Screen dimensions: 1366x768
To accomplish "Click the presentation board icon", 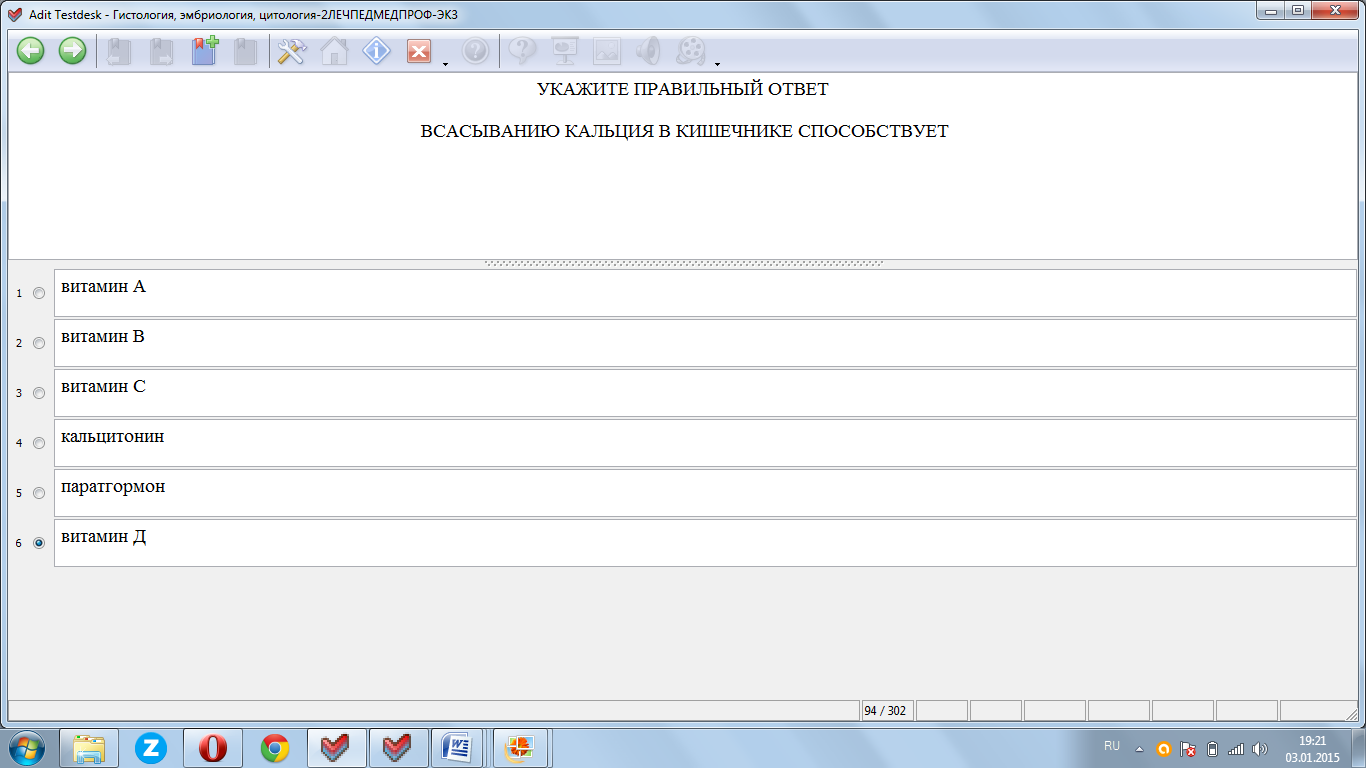I will (x=565, y=51).
